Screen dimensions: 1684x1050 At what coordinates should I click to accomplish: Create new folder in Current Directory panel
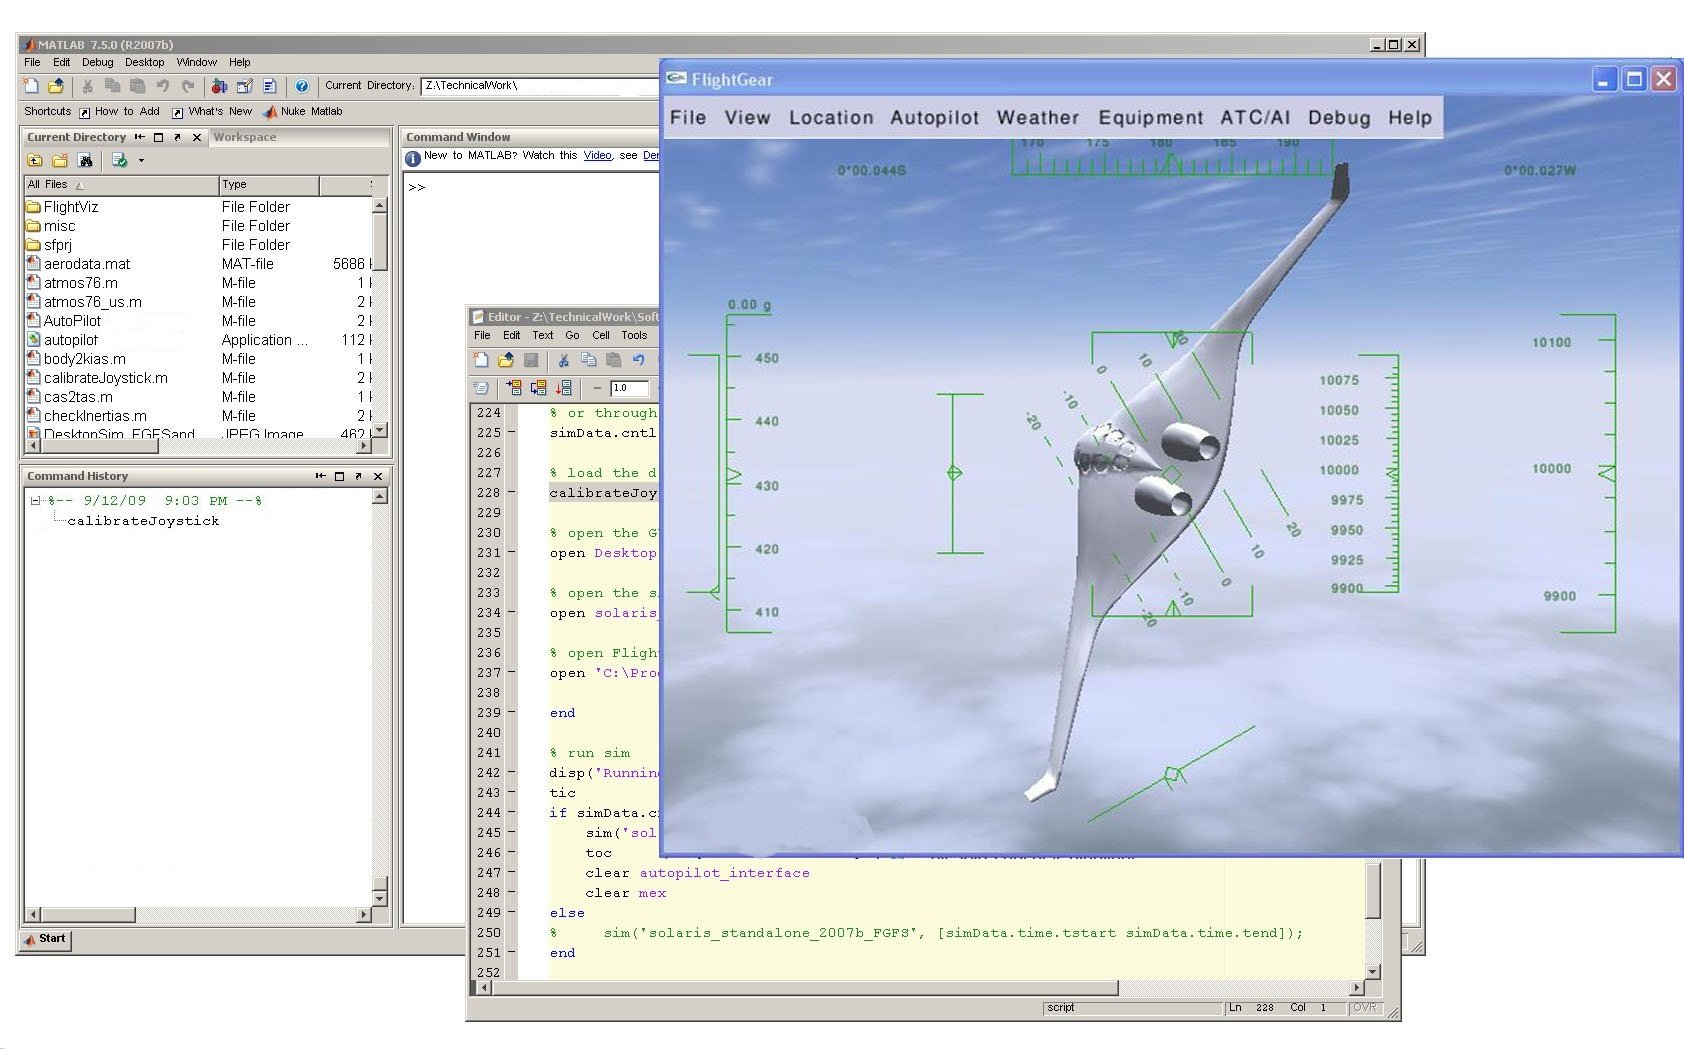60,160
